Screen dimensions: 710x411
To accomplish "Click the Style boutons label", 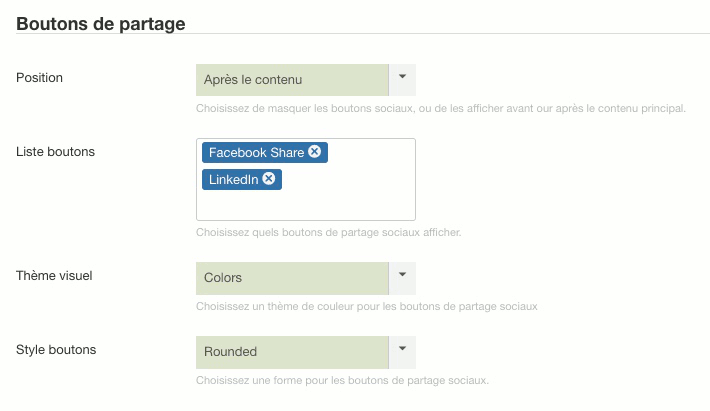I will pos(56,350).
